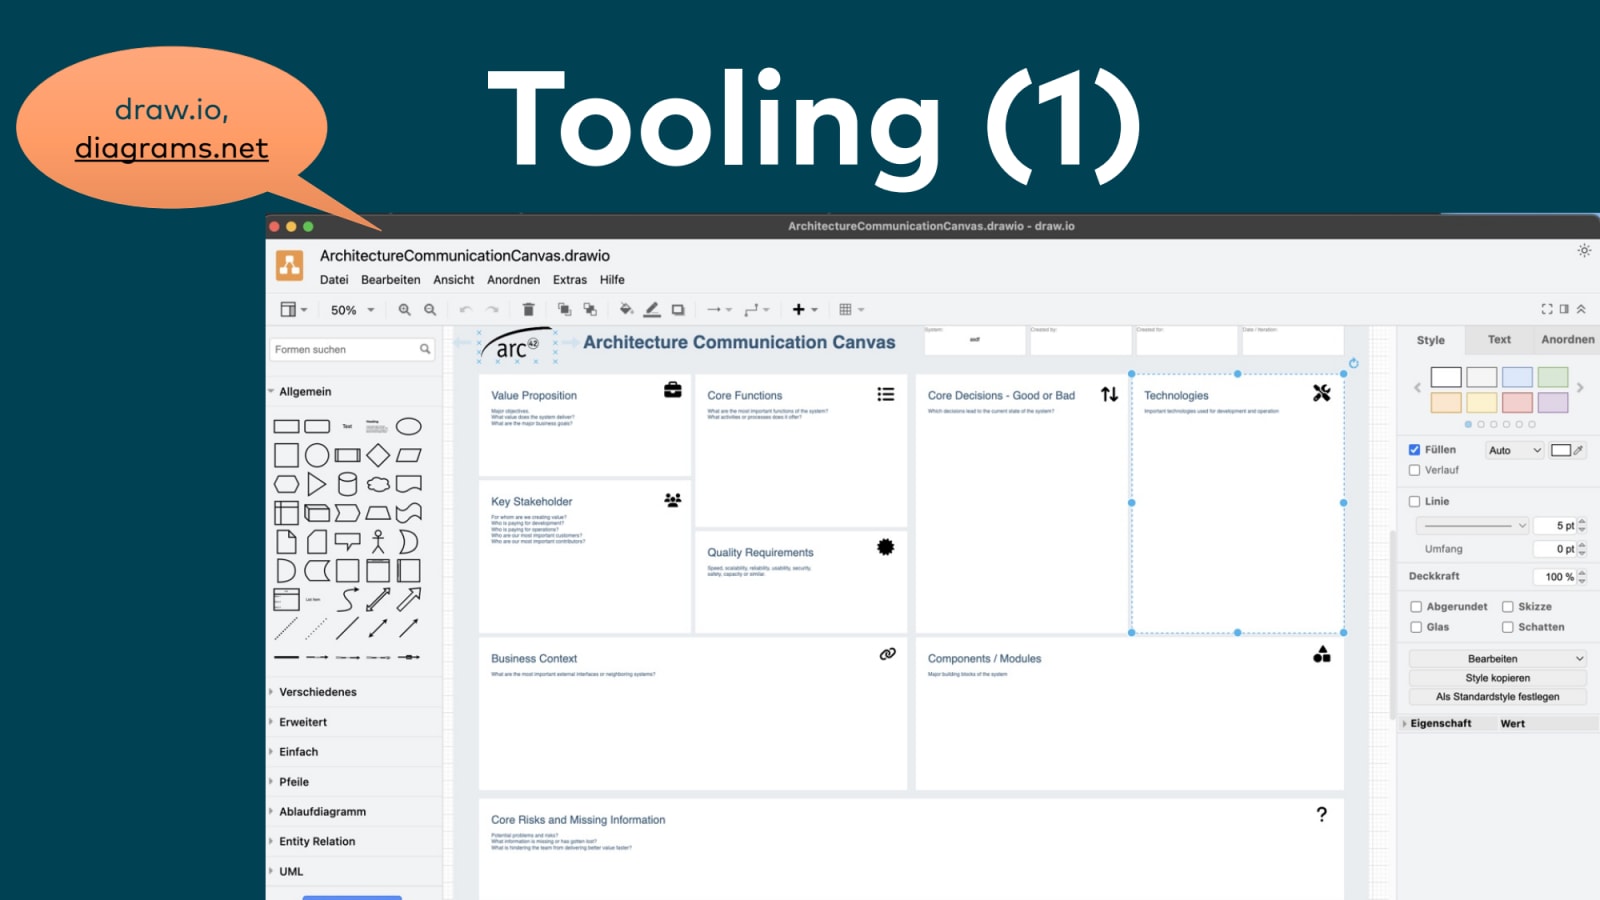
Task: Open the connection arrow style dropdown
Action: (x=719, y=310)
